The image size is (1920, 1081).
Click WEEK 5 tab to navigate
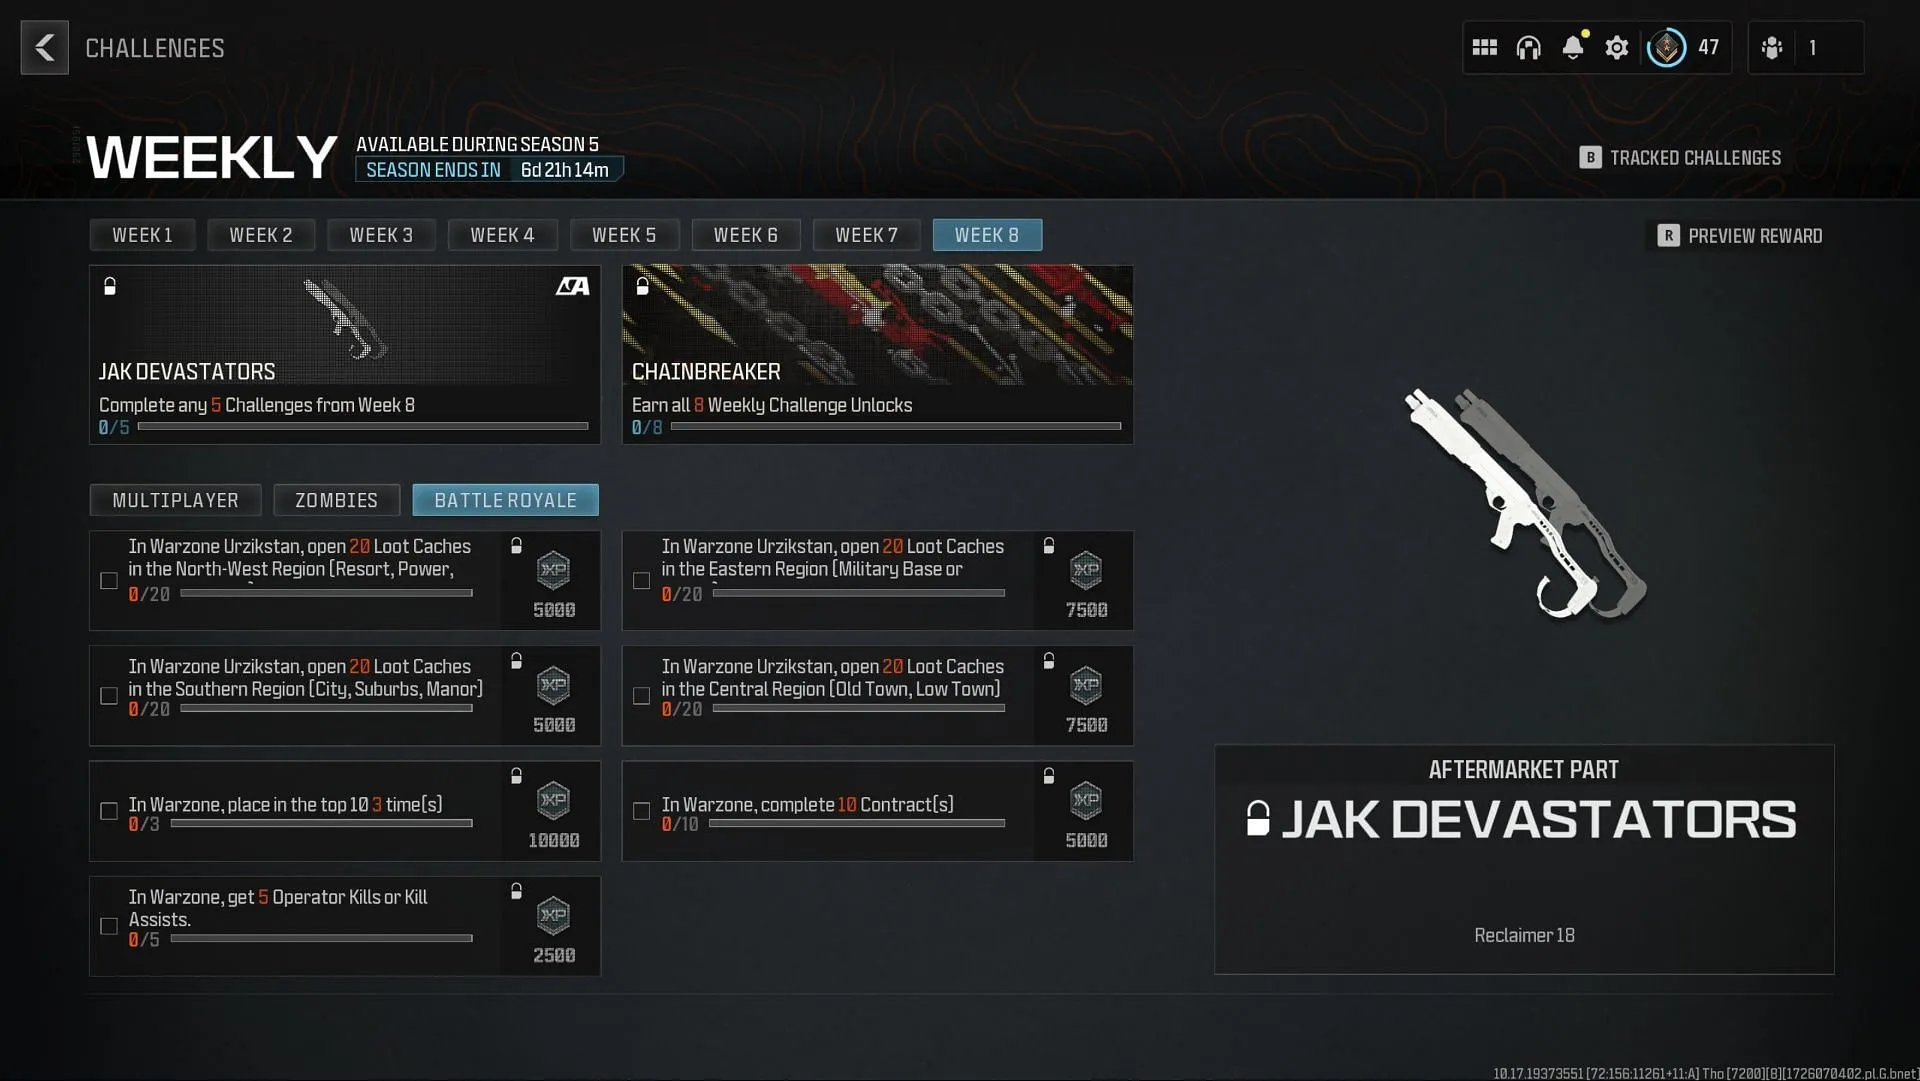[x=622, y=235]
